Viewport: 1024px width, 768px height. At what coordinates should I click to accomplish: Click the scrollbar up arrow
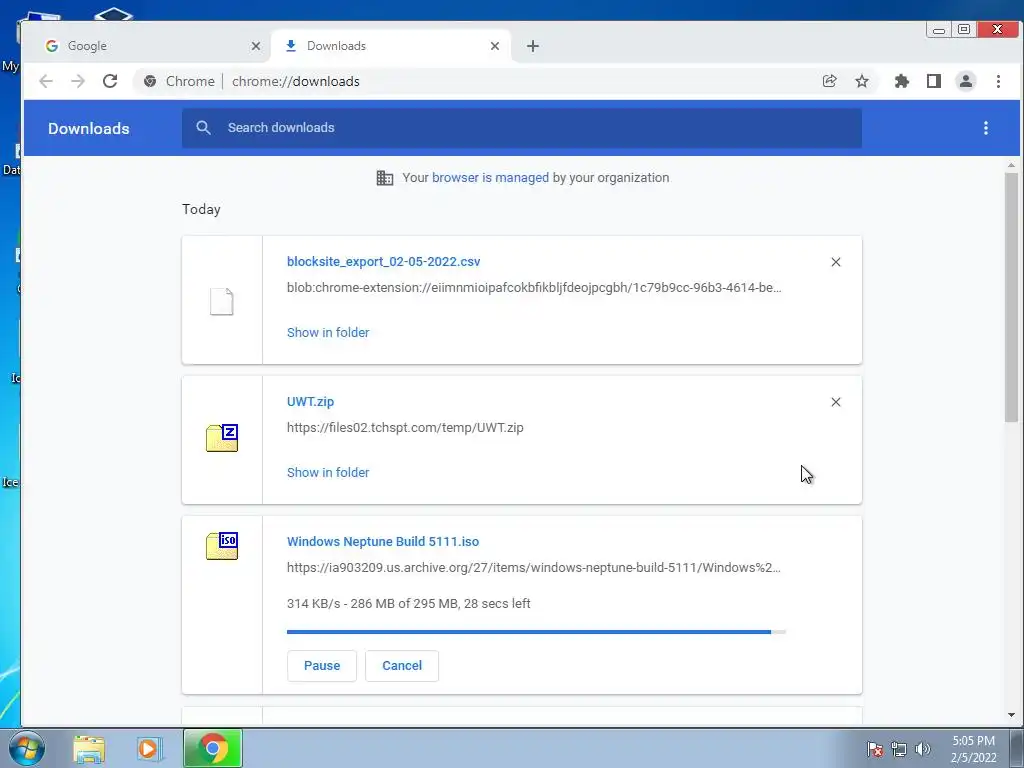pyautogui.click(x=1011, y=165)
